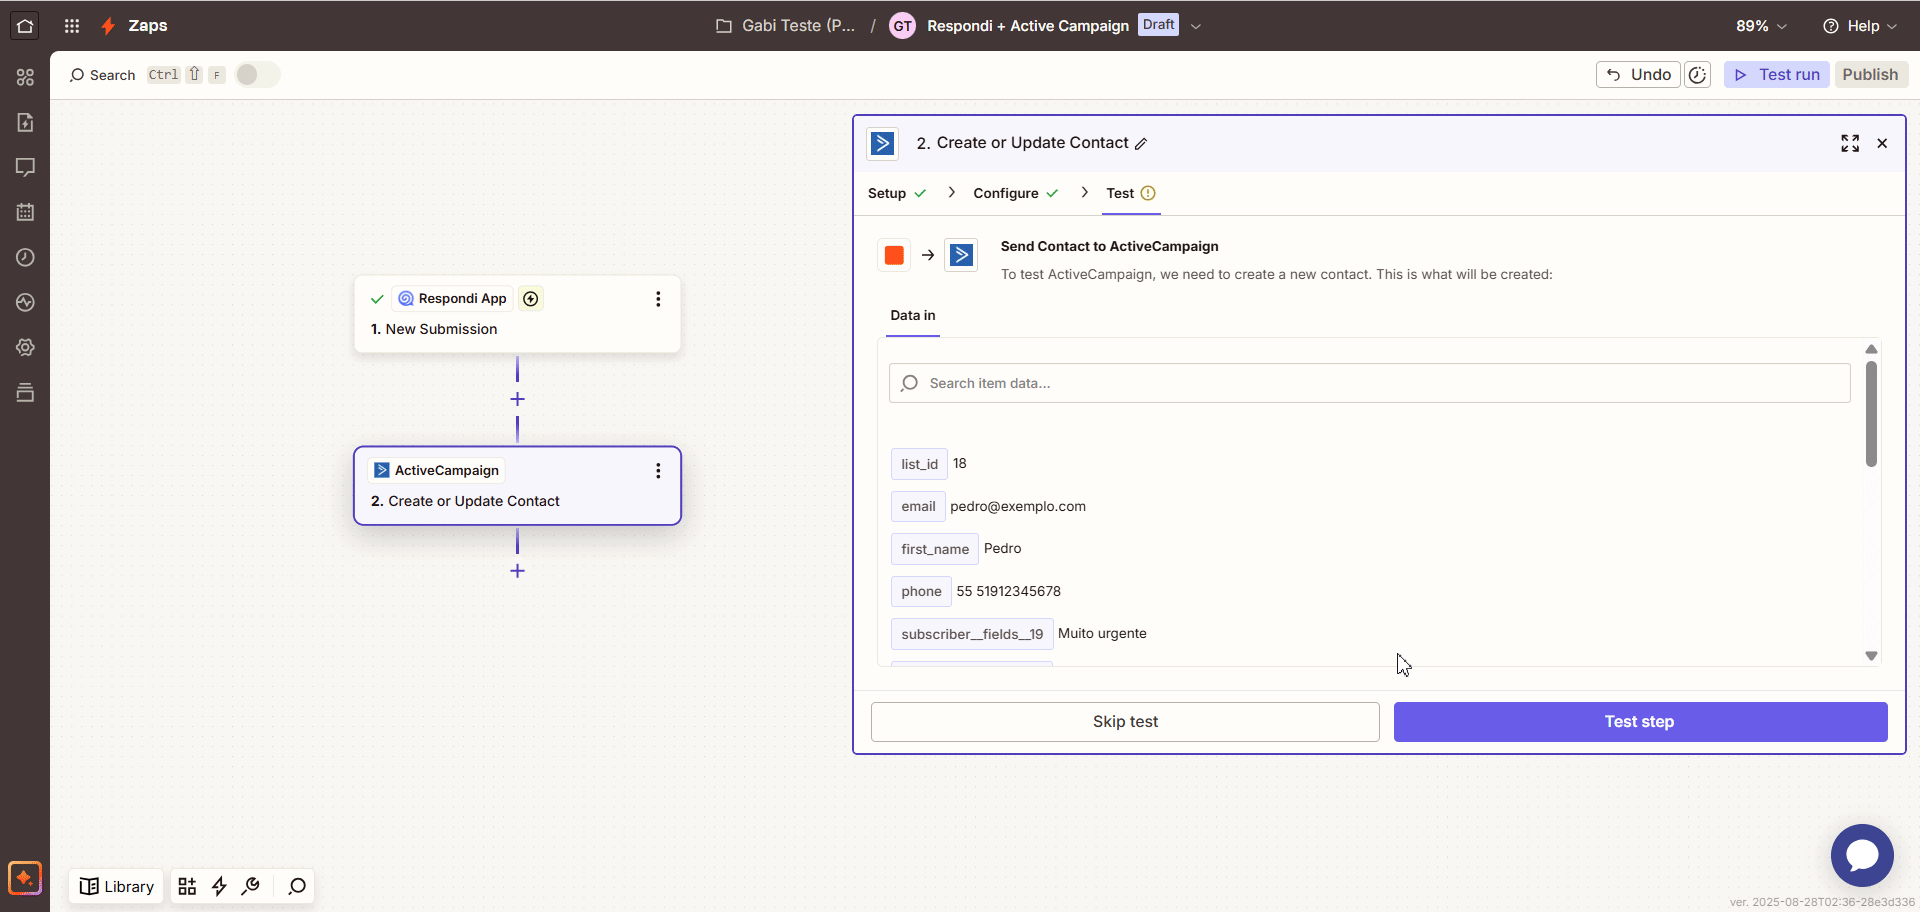Switch to the Setup tab

896,193
